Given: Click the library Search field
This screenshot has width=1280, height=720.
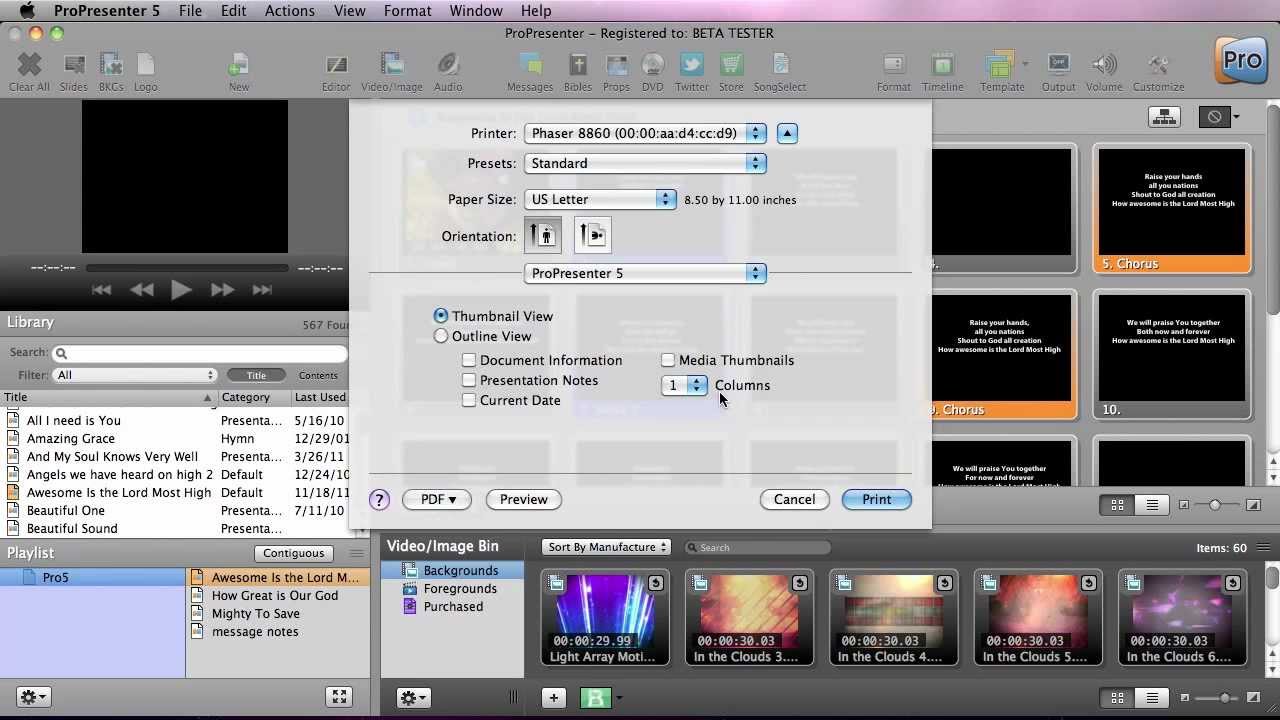Looking at the screenshot, I should pos(199,353).
